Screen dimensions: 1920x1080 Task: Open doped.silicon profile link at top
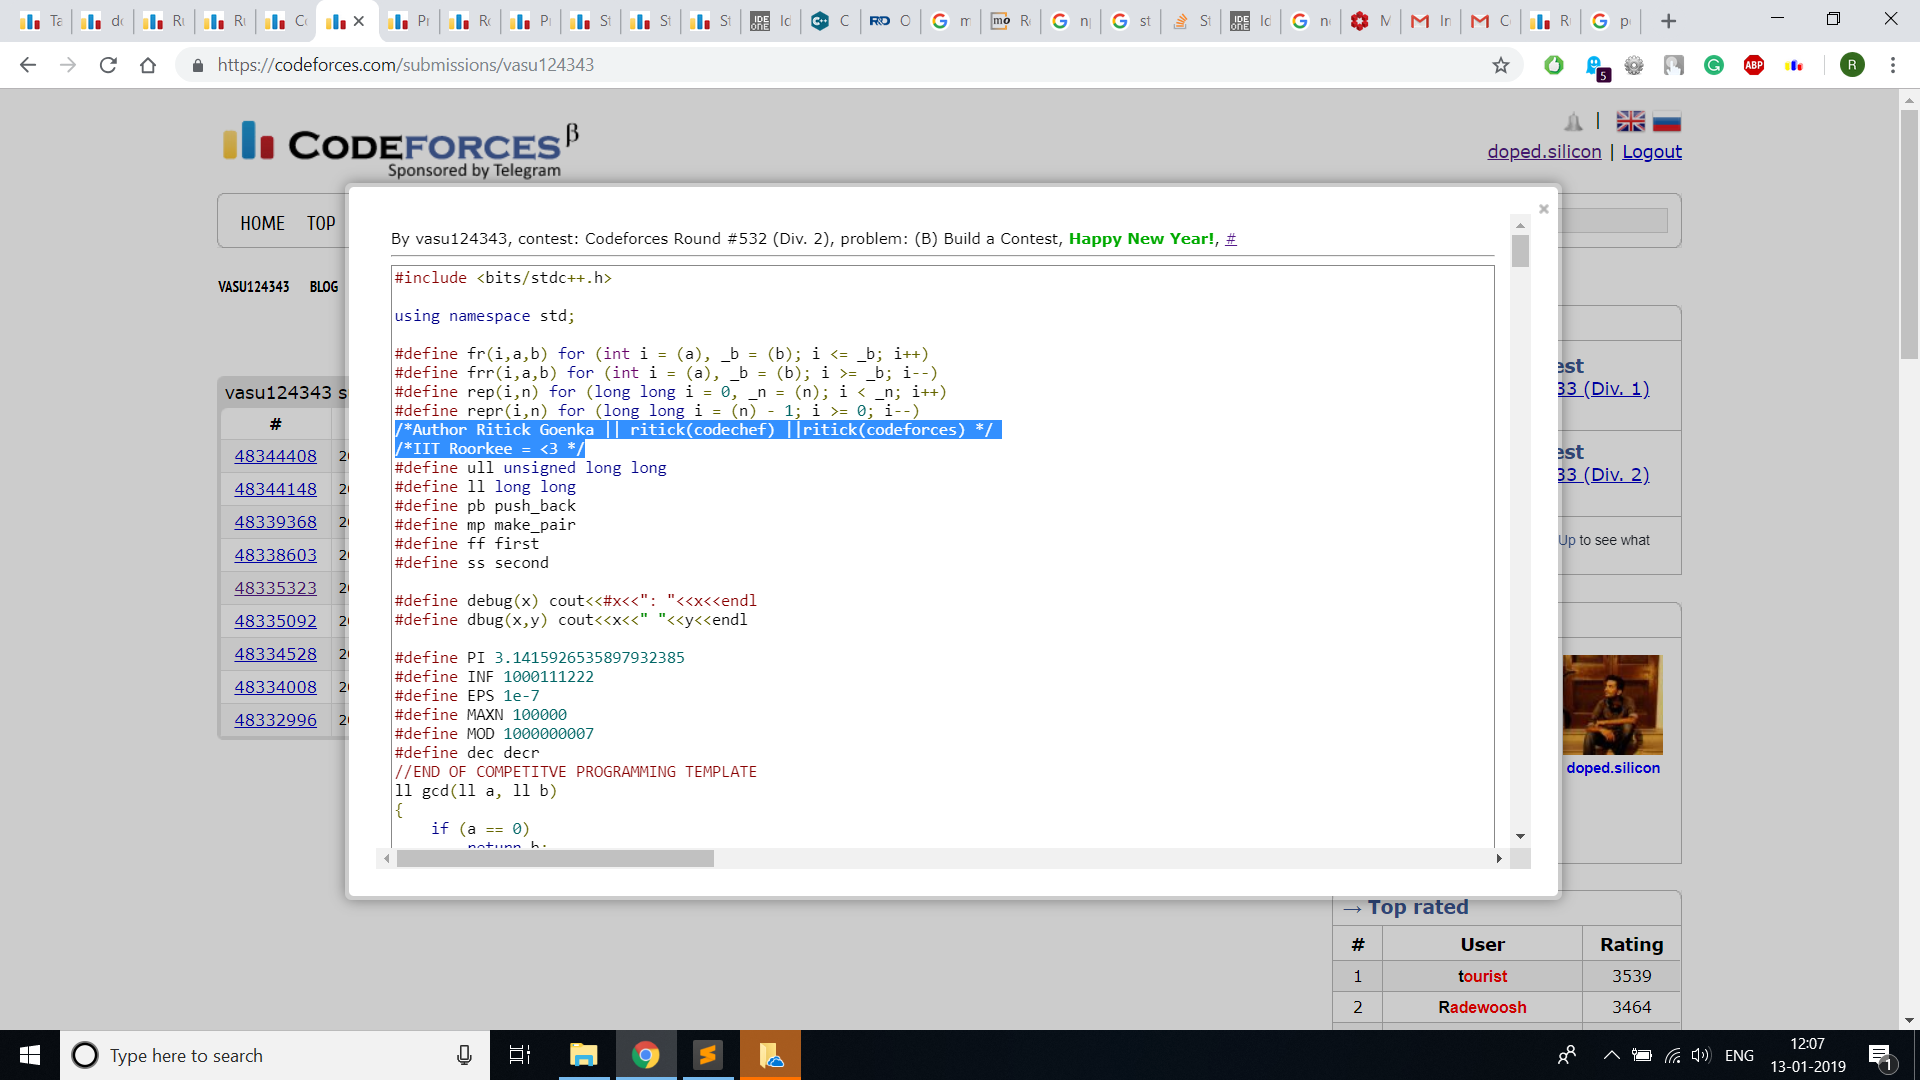(1544, 151)
